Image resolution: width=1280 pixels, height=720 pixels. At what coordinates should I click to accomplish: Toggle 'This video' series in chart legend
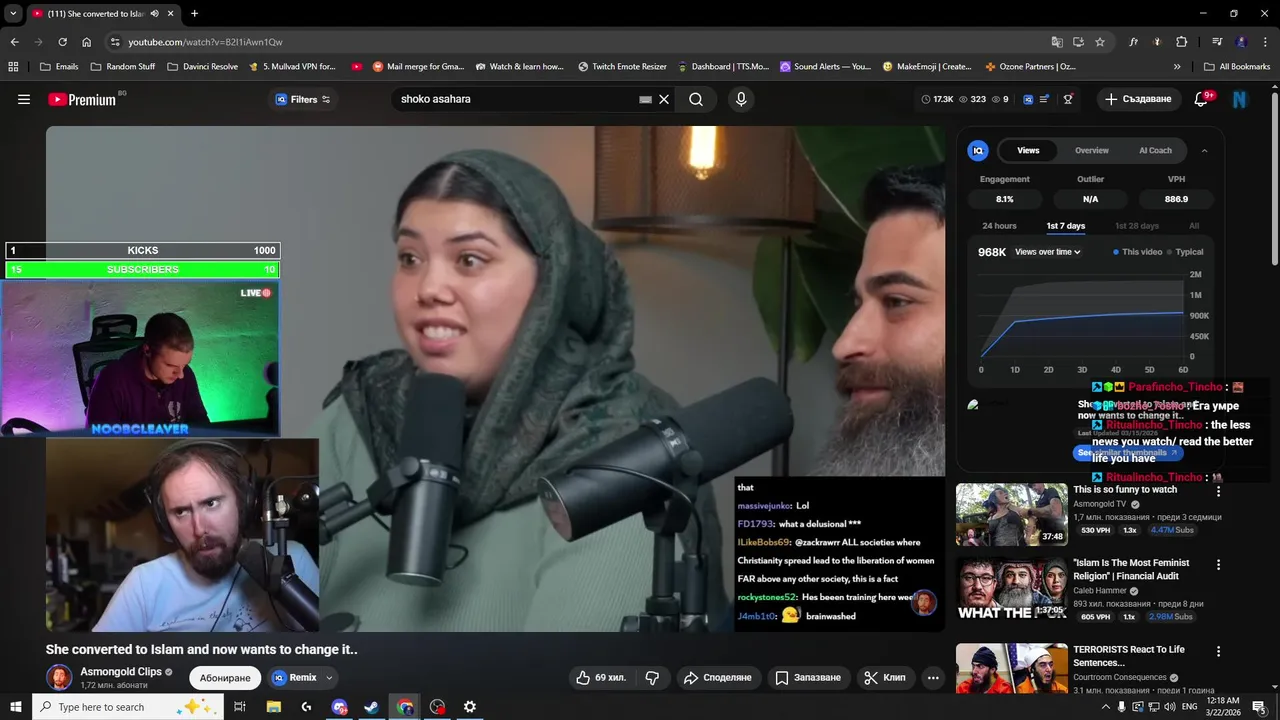(x=1139, y=252)
